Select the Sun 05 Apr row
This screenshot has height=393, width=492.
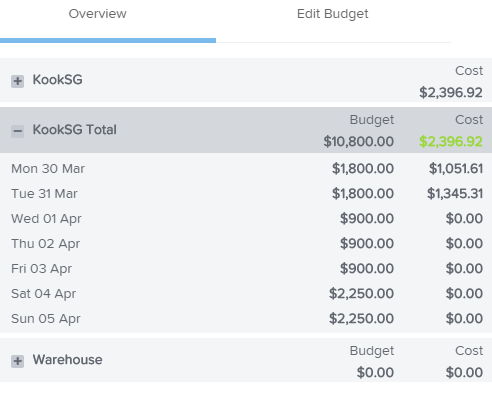tap(246, 319)
